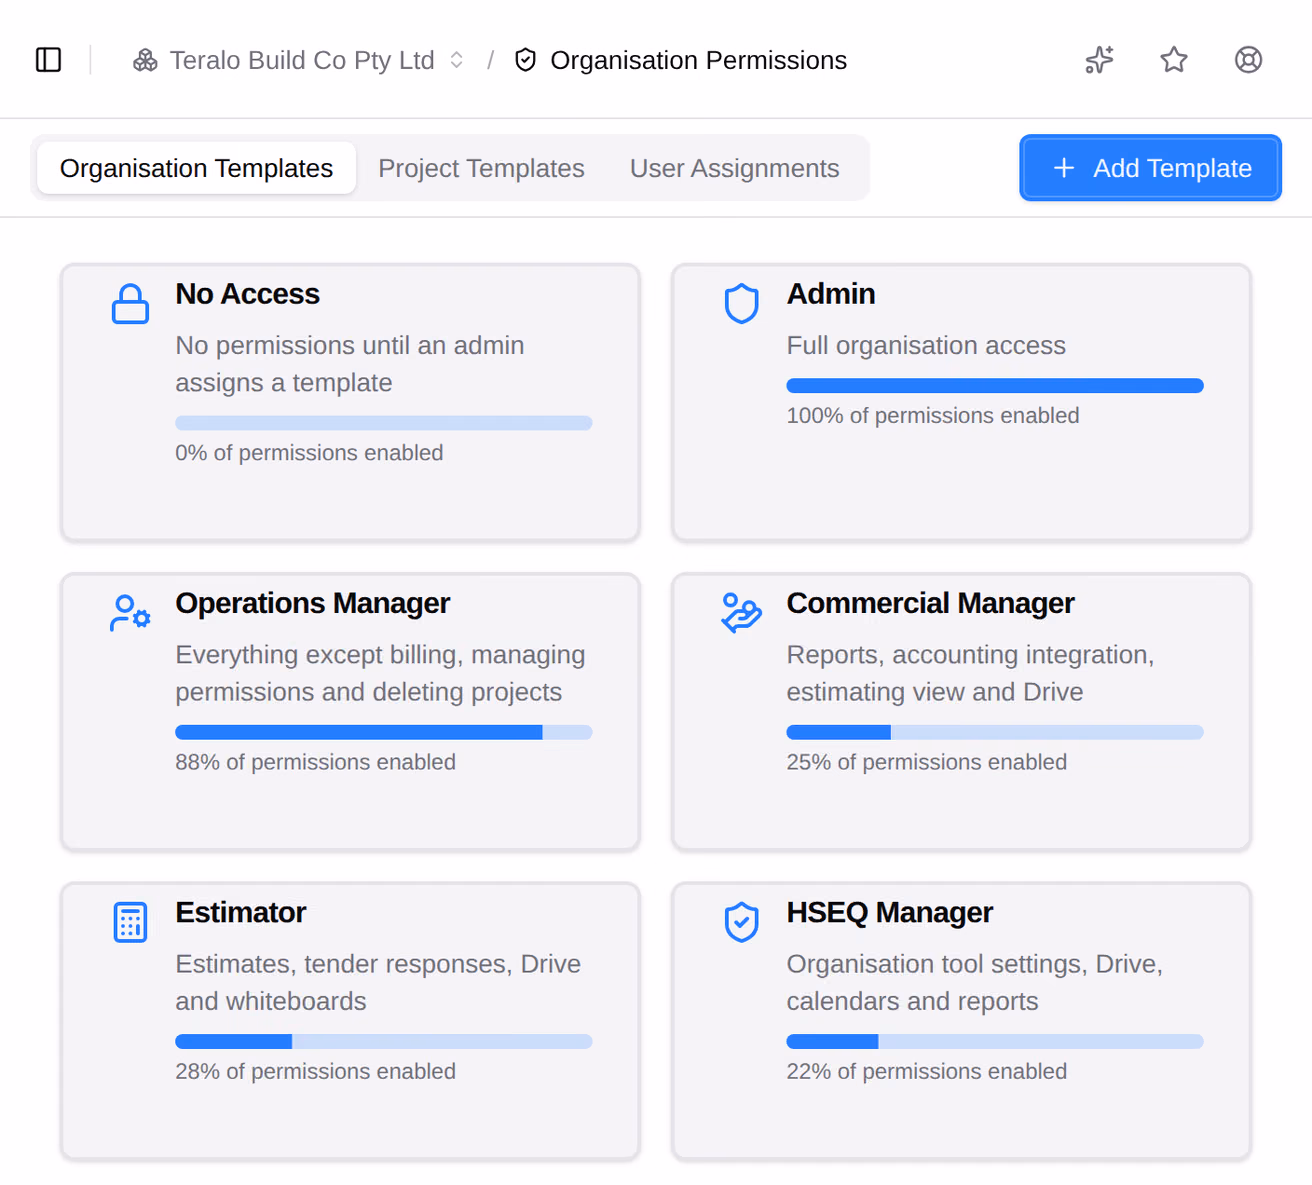Open the Commercial Manager template title
This screenshot has height=1185, width=1312.
930,603
